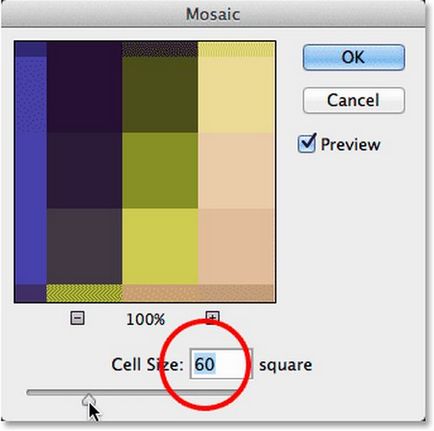Click the pale yellow cell in preview
The image size is (434, 431).
coord(236,95)
